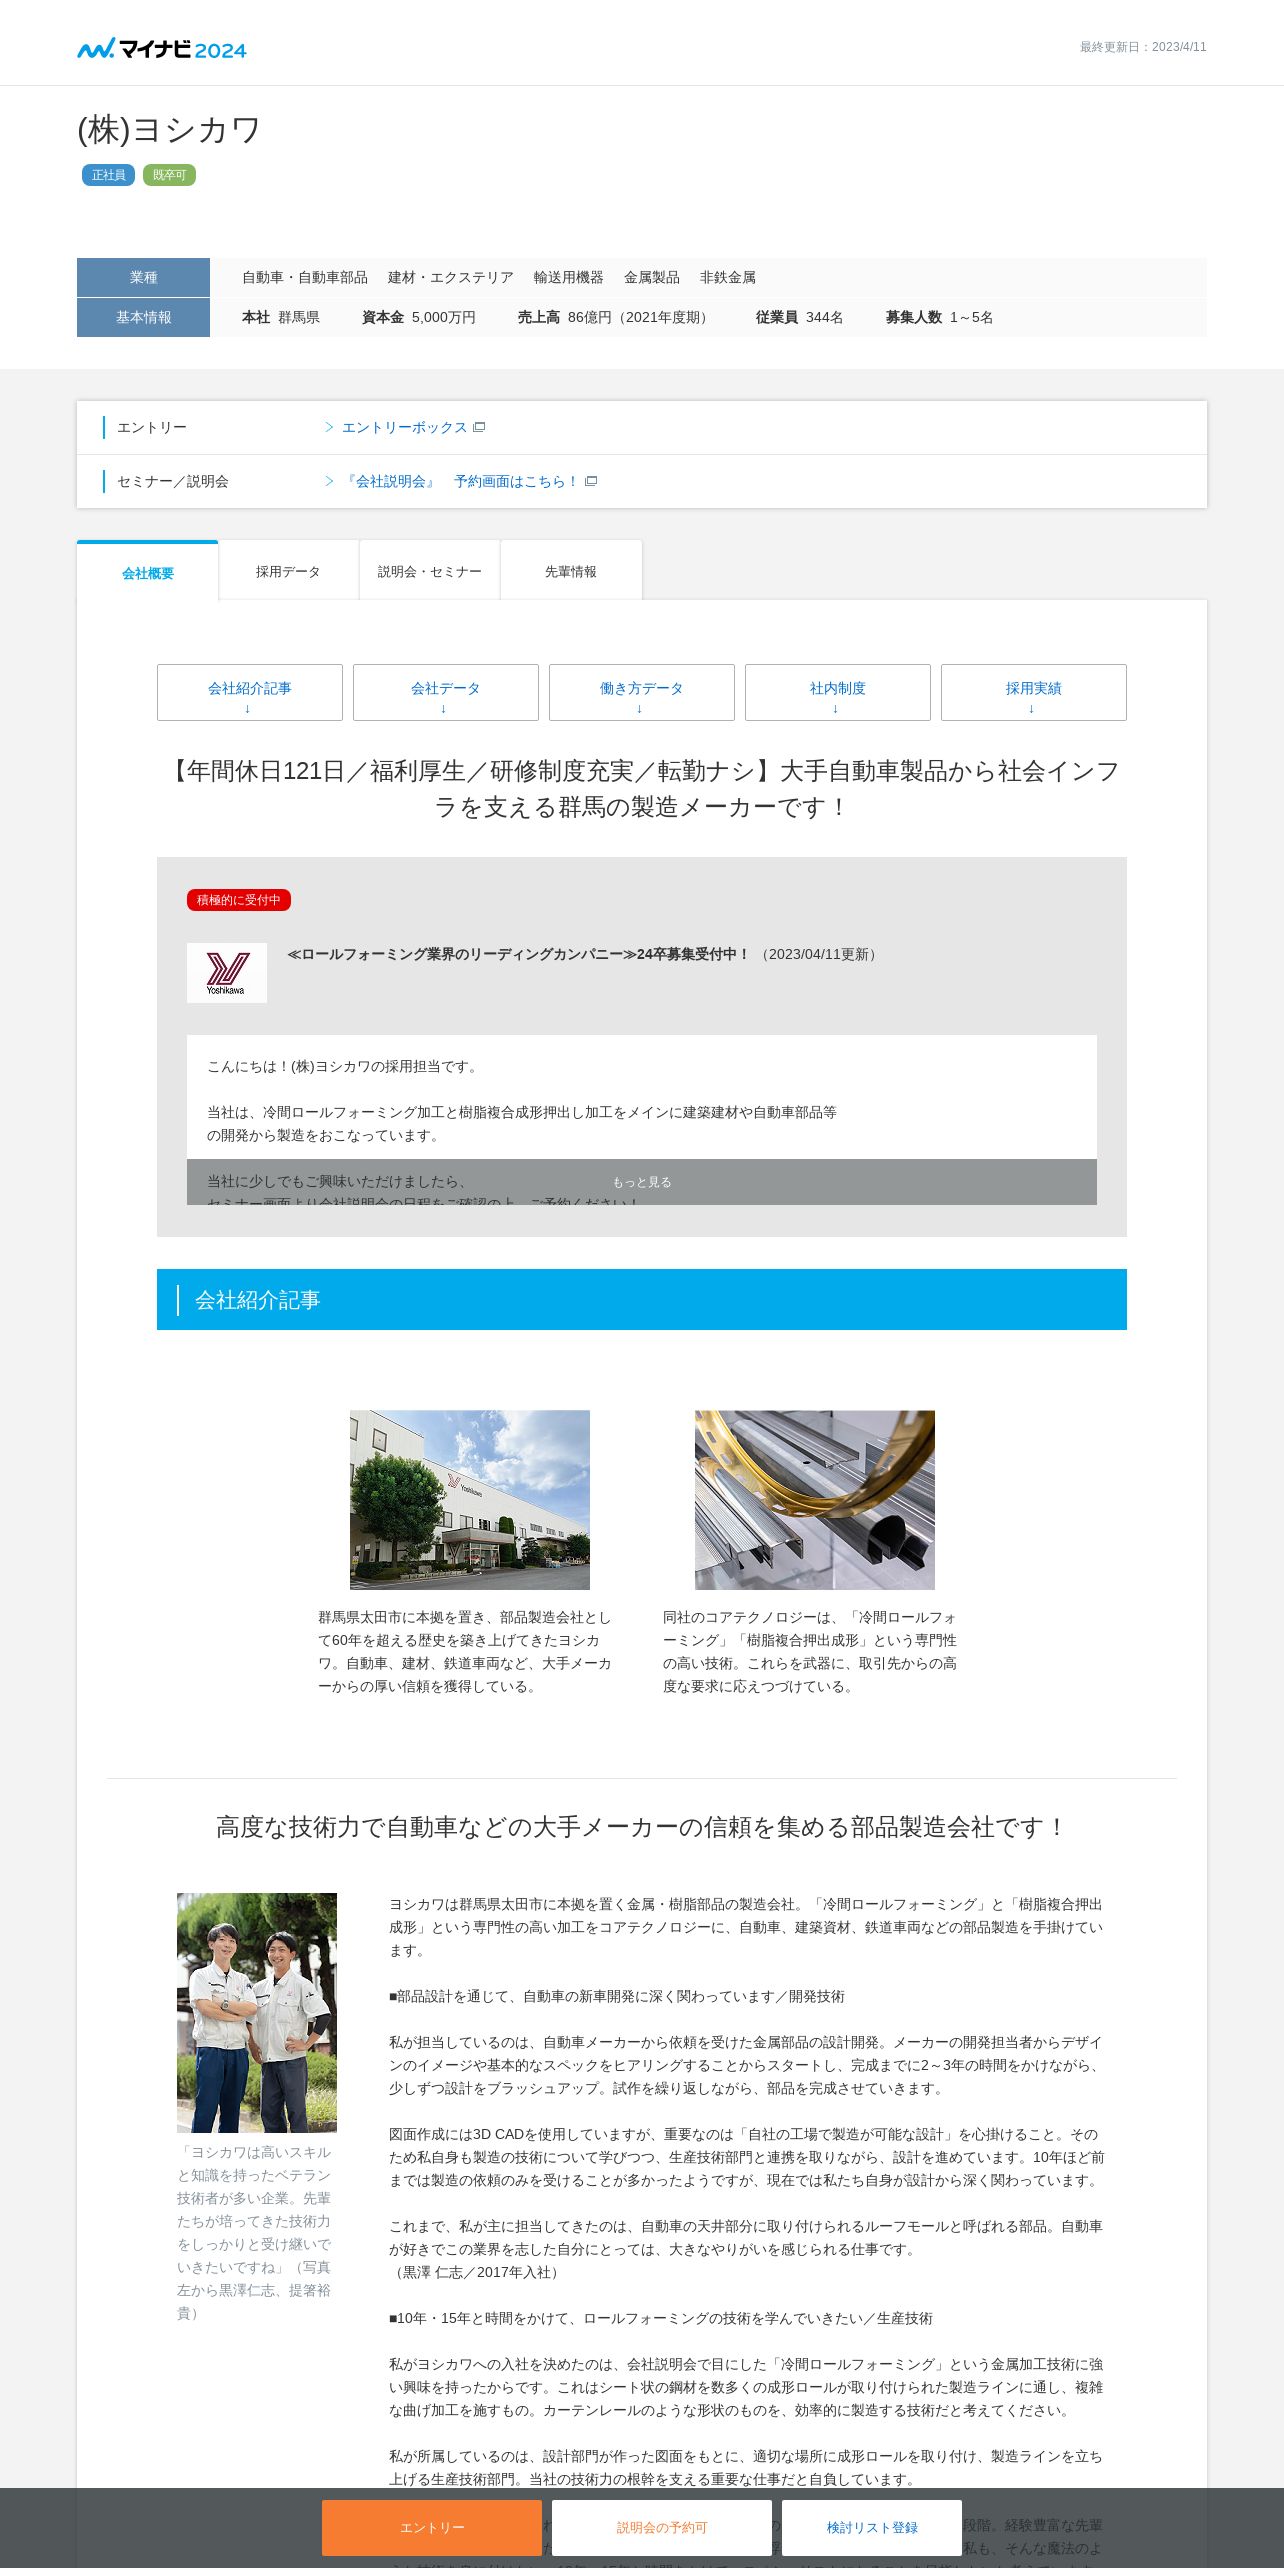This screenshot has height=2568, width=1284.
Task: Click the chevron before 会社説明会 link
Action: (329, 481)
